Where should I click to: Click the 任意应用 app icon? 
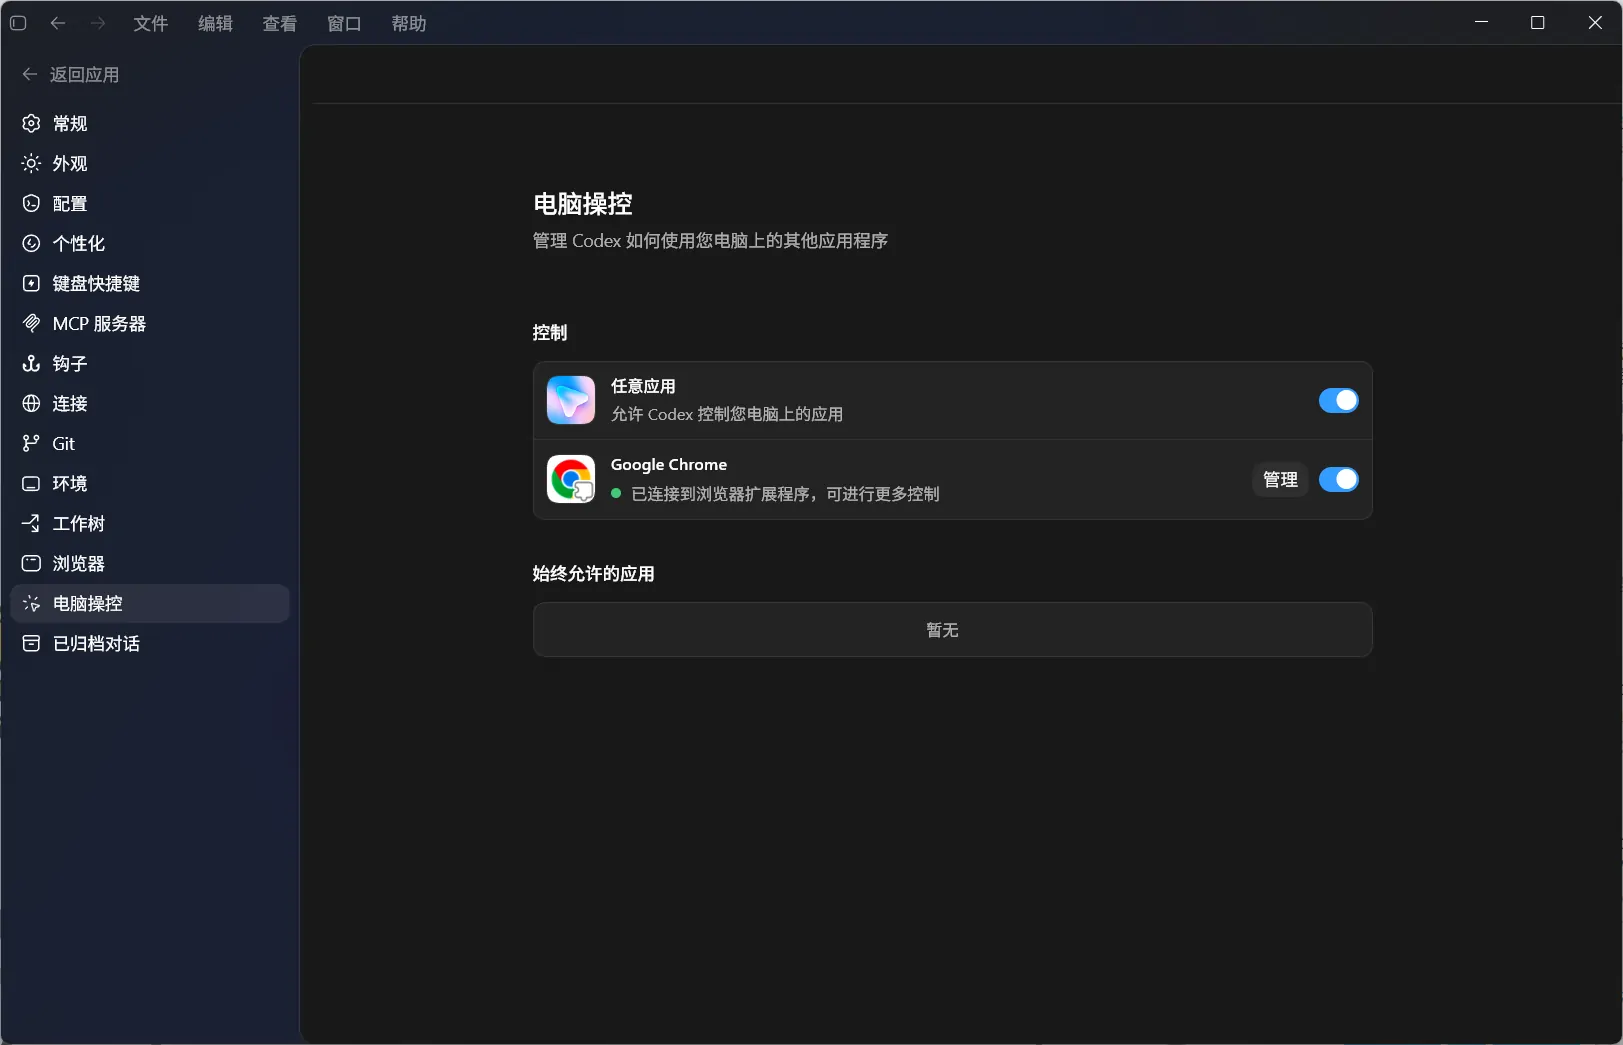pos(571,400)
